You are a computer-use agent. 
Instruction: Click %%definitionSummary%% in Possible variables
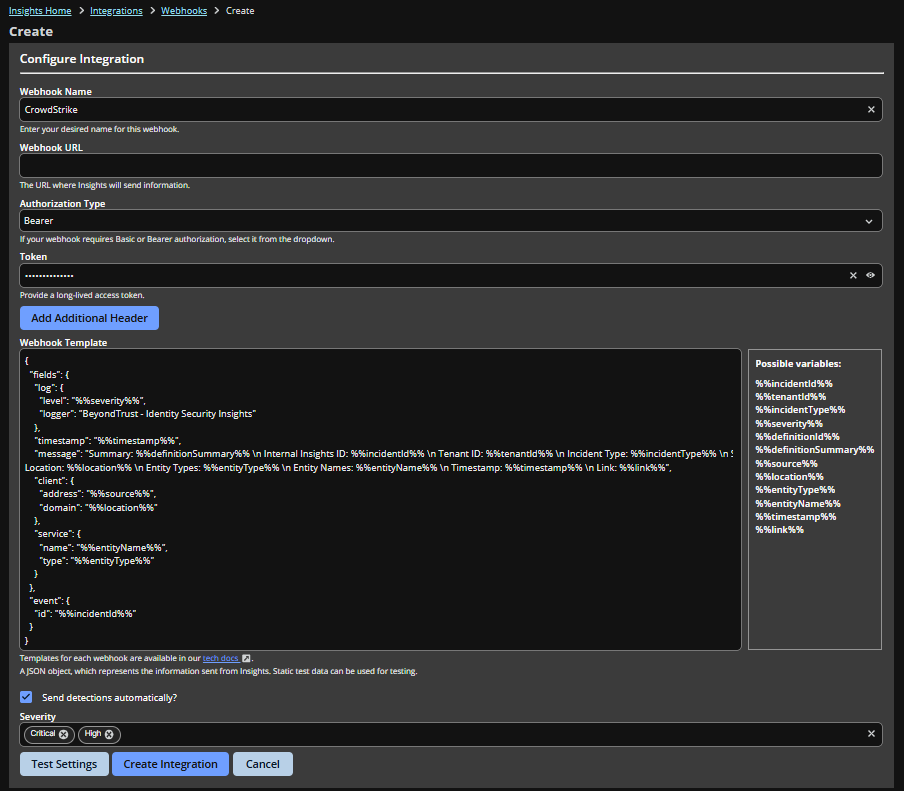(815, 450)
